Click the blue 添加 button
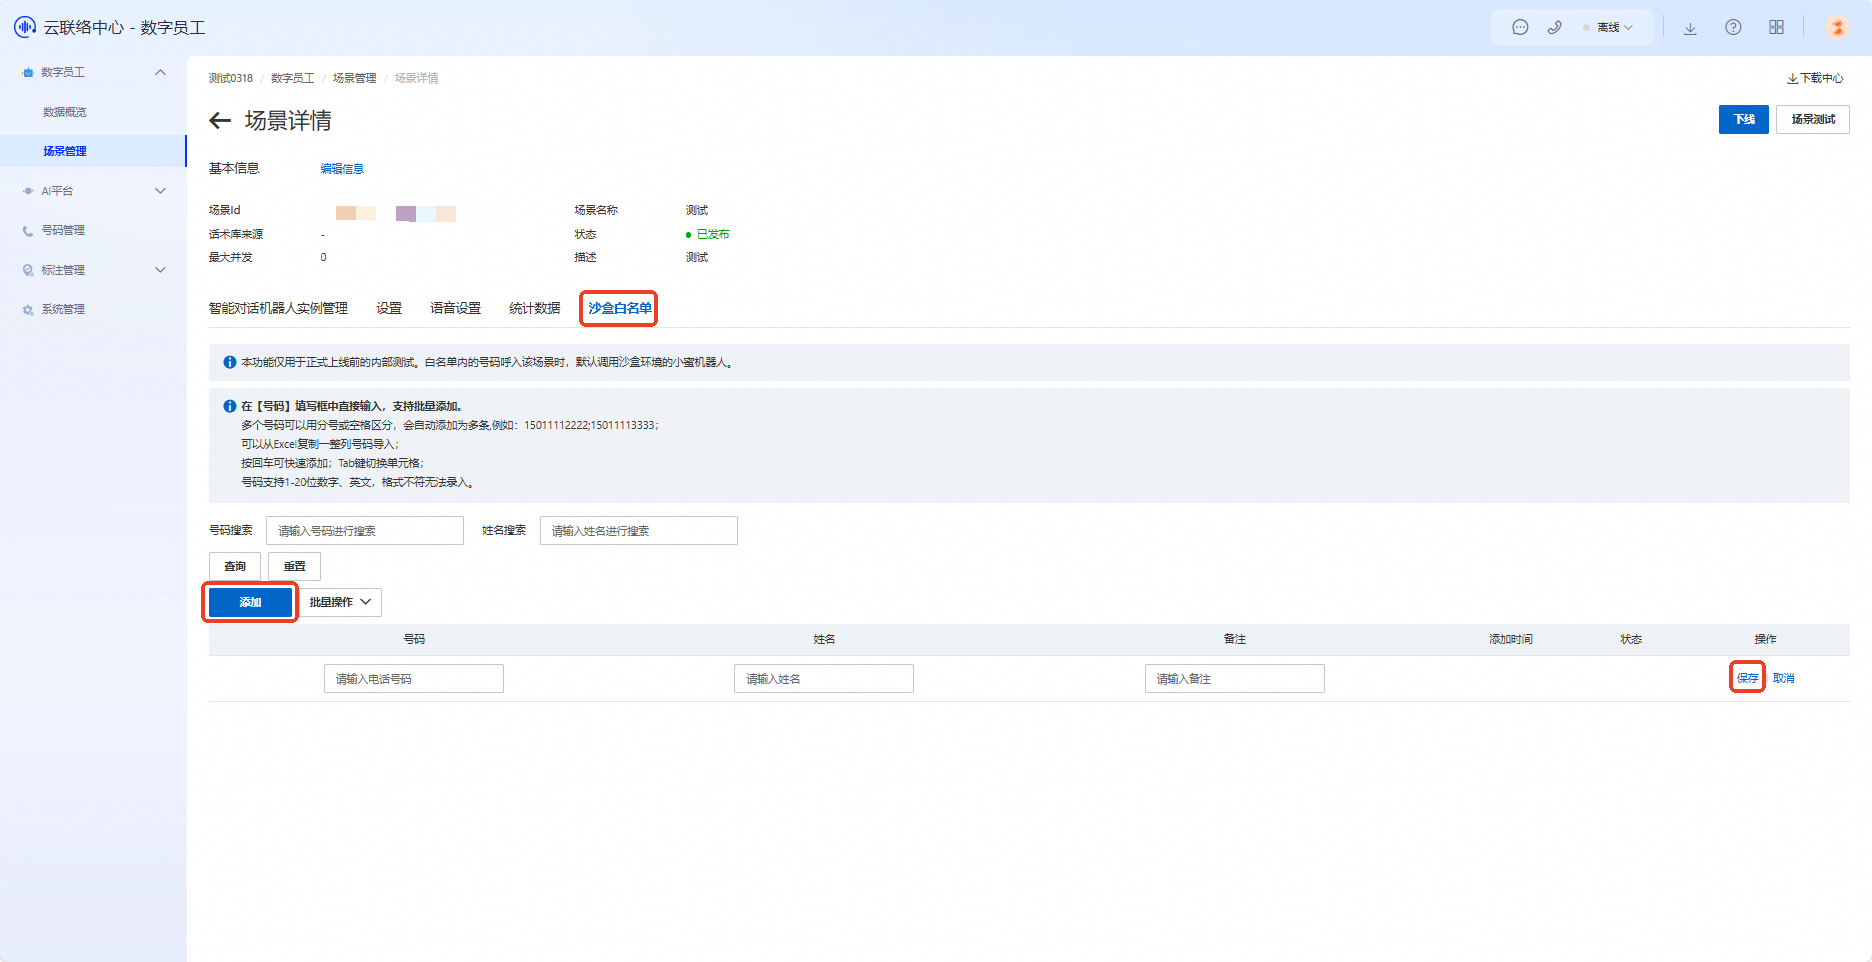 [250, 602]
